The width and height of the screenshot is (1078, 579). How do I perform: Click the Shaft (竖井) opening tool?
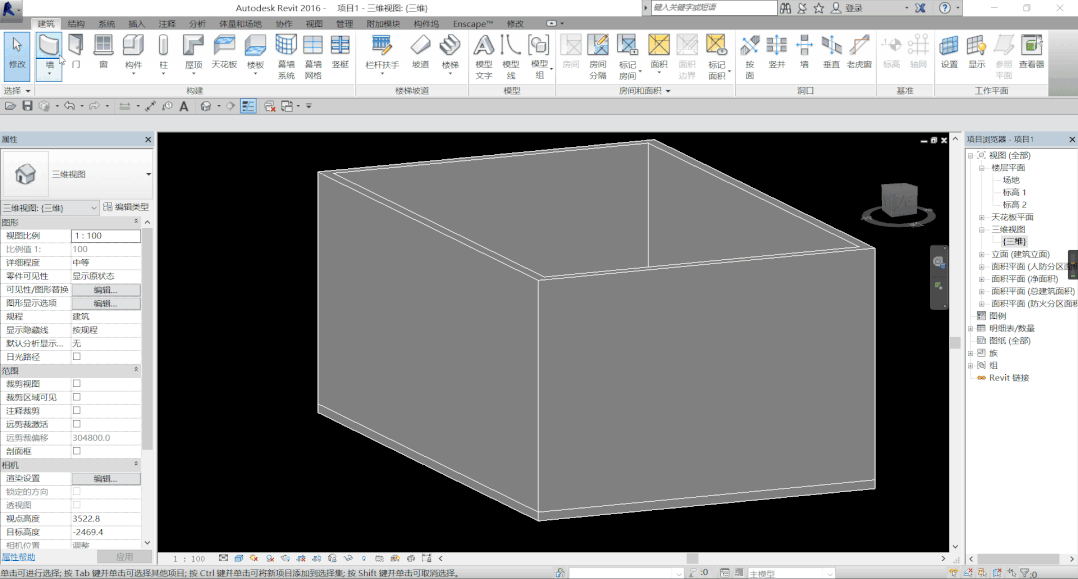pos(776,52)
